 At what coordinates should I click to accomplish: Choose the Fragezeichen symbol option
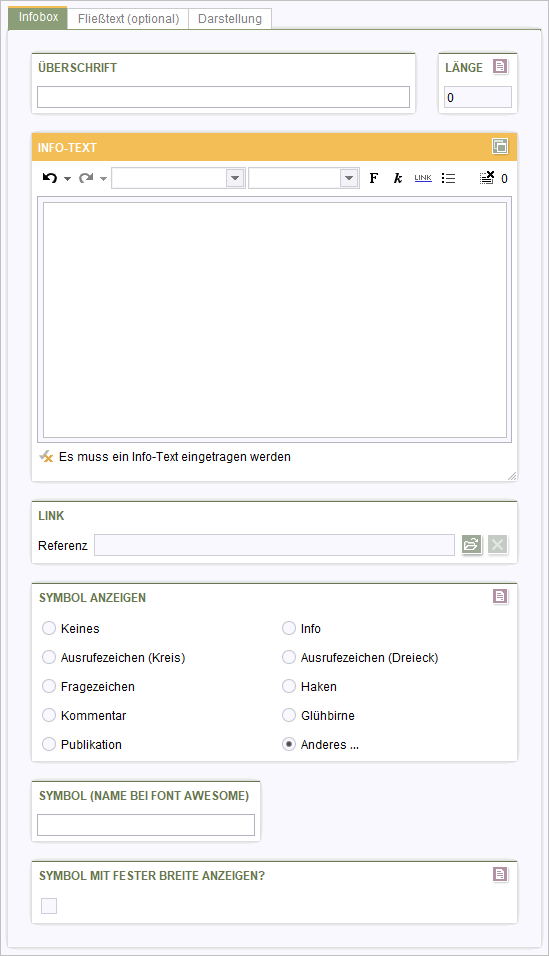tap(49, 686)
